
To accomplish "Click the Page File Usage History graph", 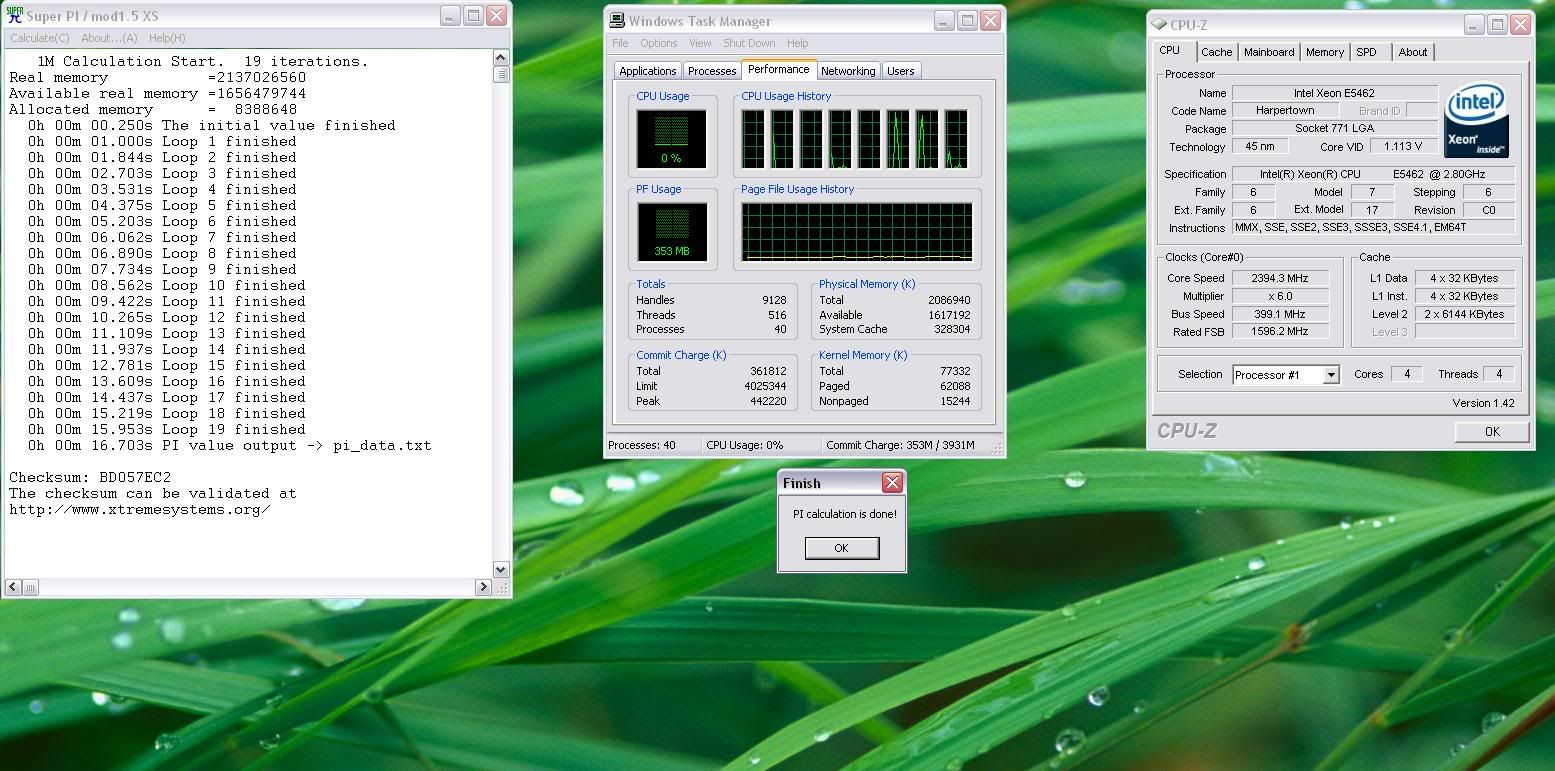I will tap(857, 233).
